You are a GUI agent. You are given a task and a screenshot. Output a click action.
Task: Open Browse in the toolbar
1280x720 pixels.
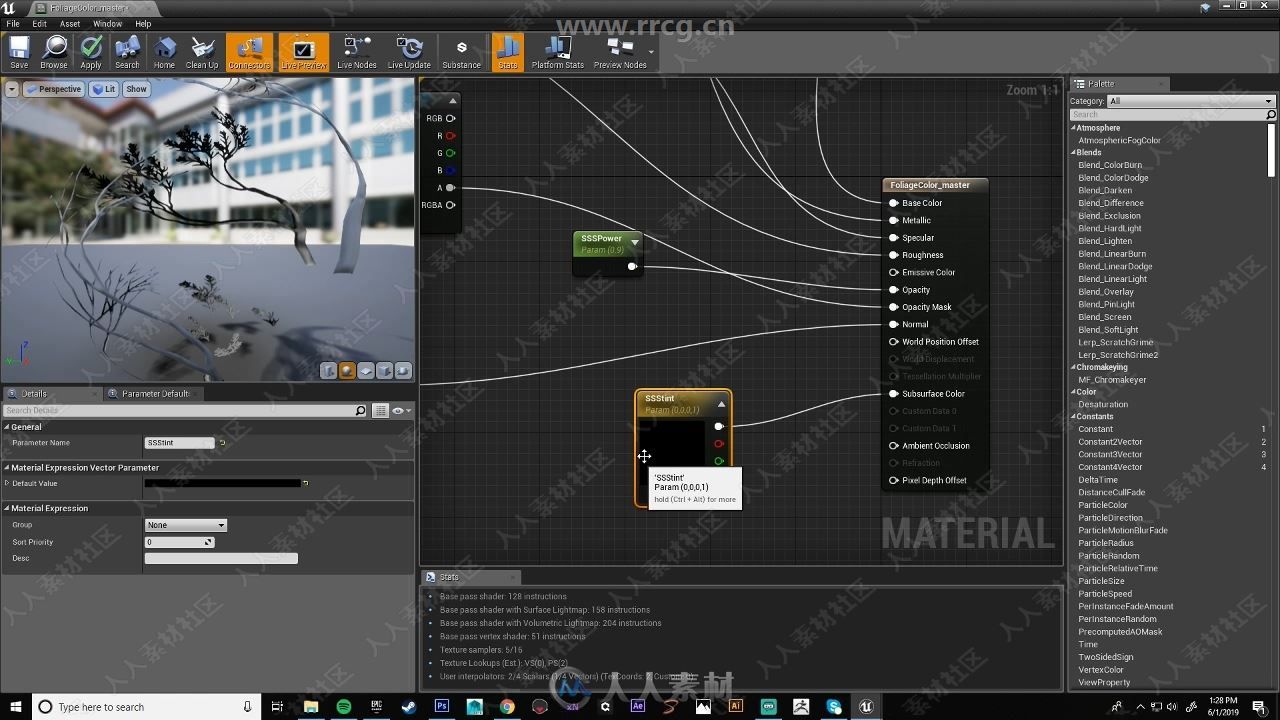click(54, 53)
